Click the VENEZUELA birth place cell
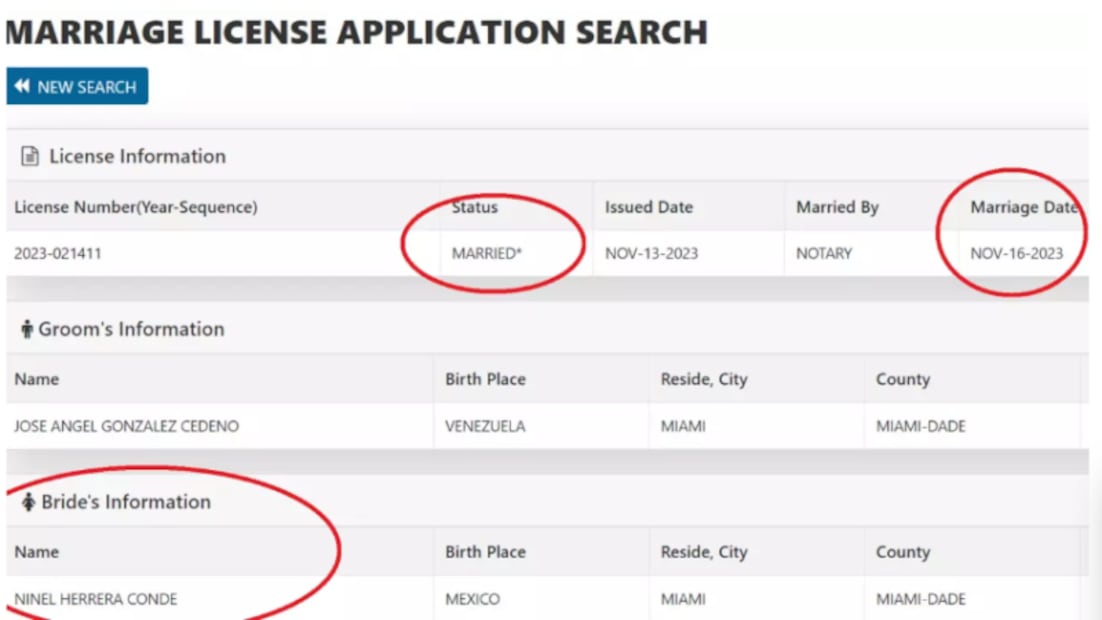The width and height of the screenshot is (1102, 620). click(x=485, y=427)
